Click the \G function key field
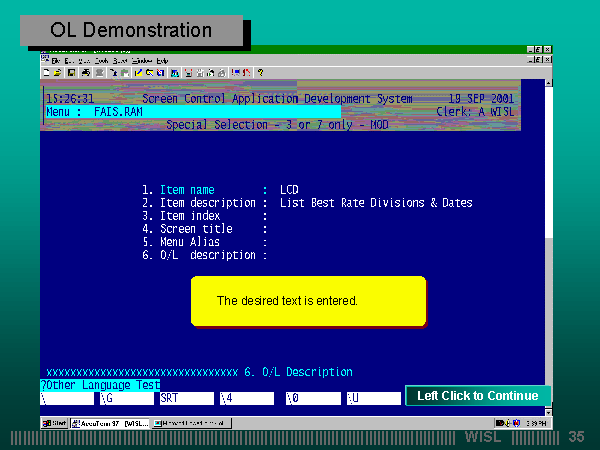This screenshot has width=600, height=450. point(125,397)
